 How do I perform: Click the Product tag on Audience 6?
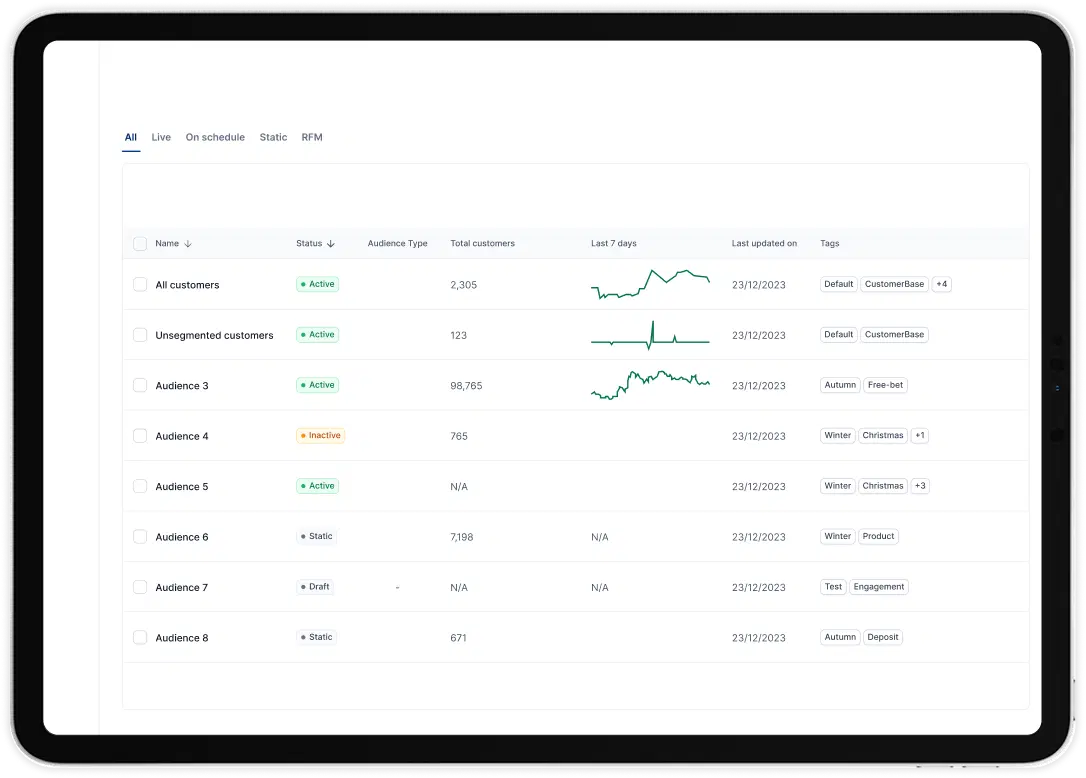(878, 536)
